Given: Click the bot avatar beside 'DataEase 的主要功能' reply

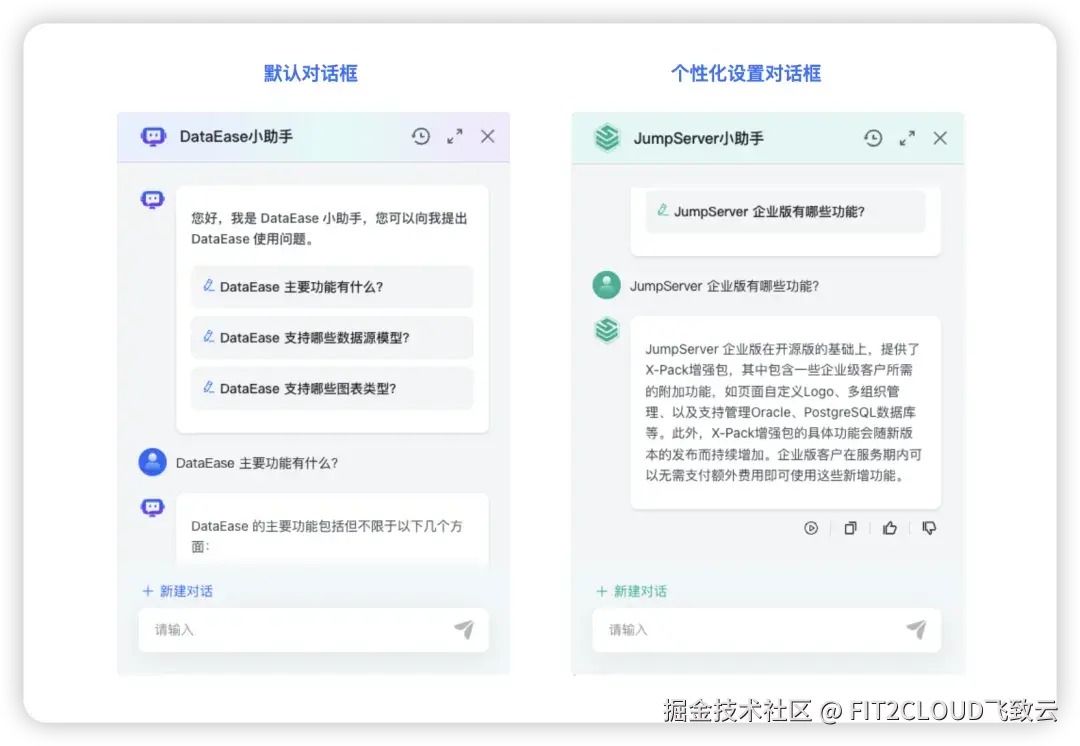Looking at the screenshot, I should point(153,508).
